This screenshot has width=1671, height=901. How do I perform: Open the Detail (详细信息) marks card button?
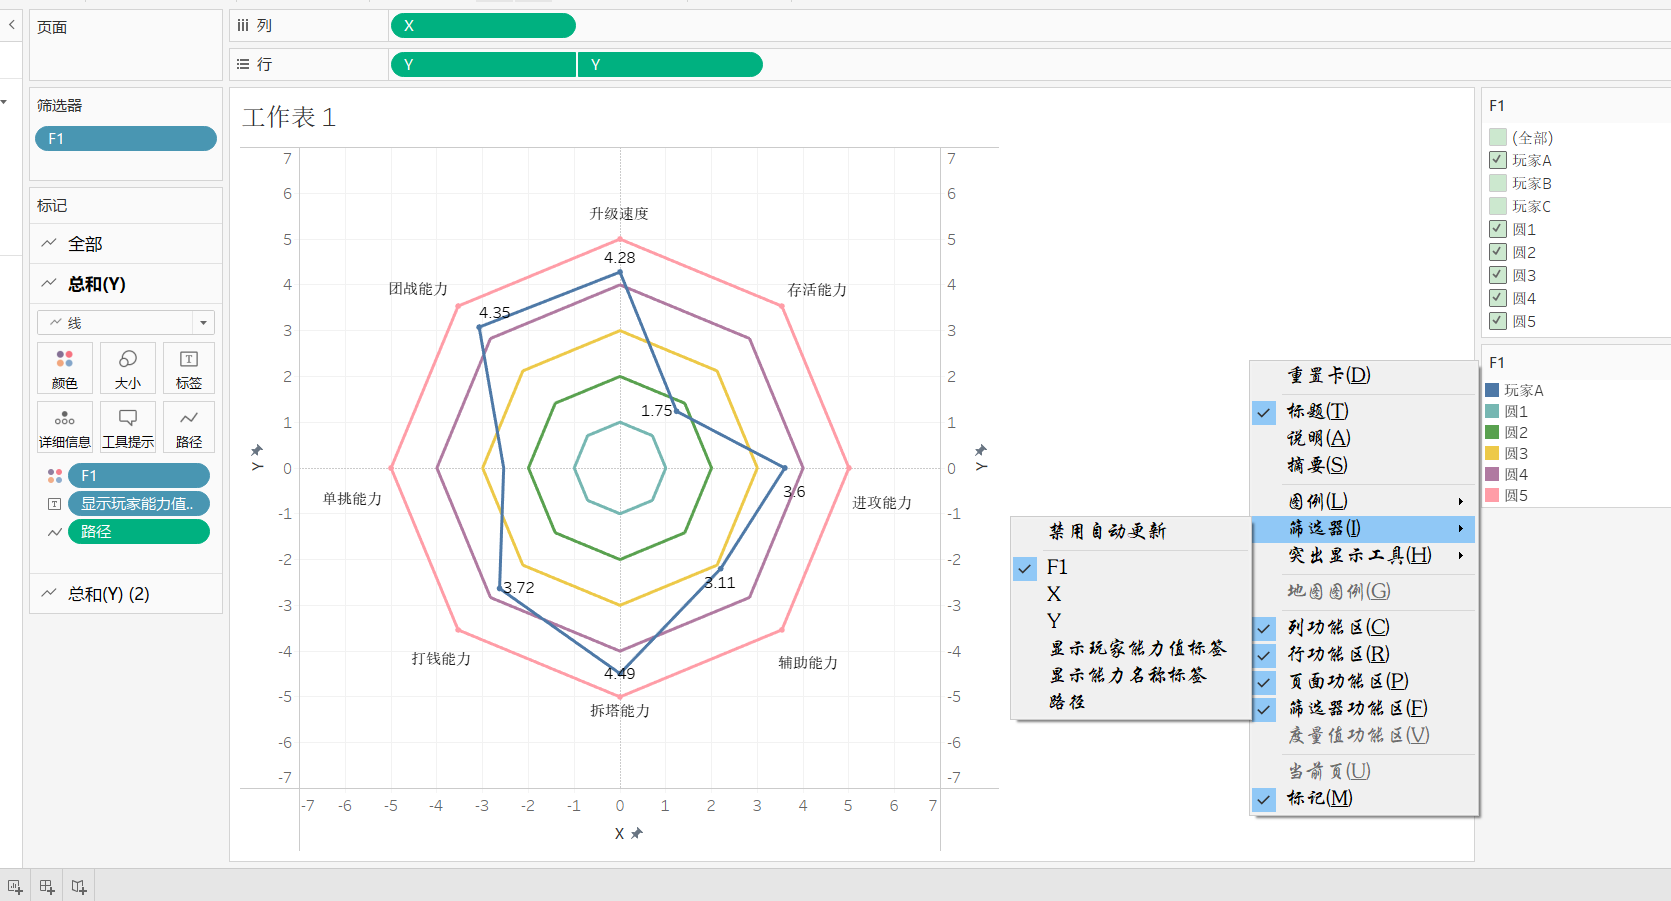(65, 427)
